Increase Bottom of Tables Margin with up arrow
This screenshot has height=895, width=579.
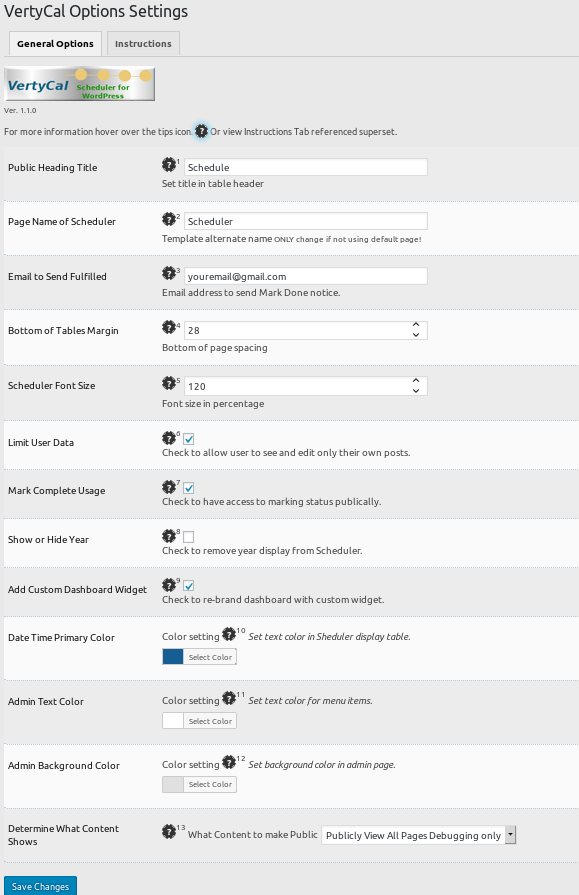coord(416,325)
